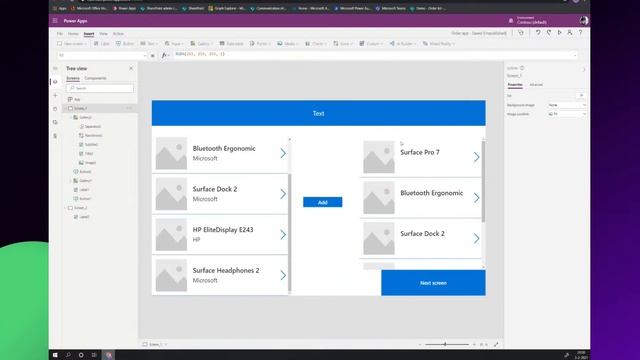Click Surface Pro 7 arrow in right gallery
Screen dimensions: 640x360
pos(476,157)
